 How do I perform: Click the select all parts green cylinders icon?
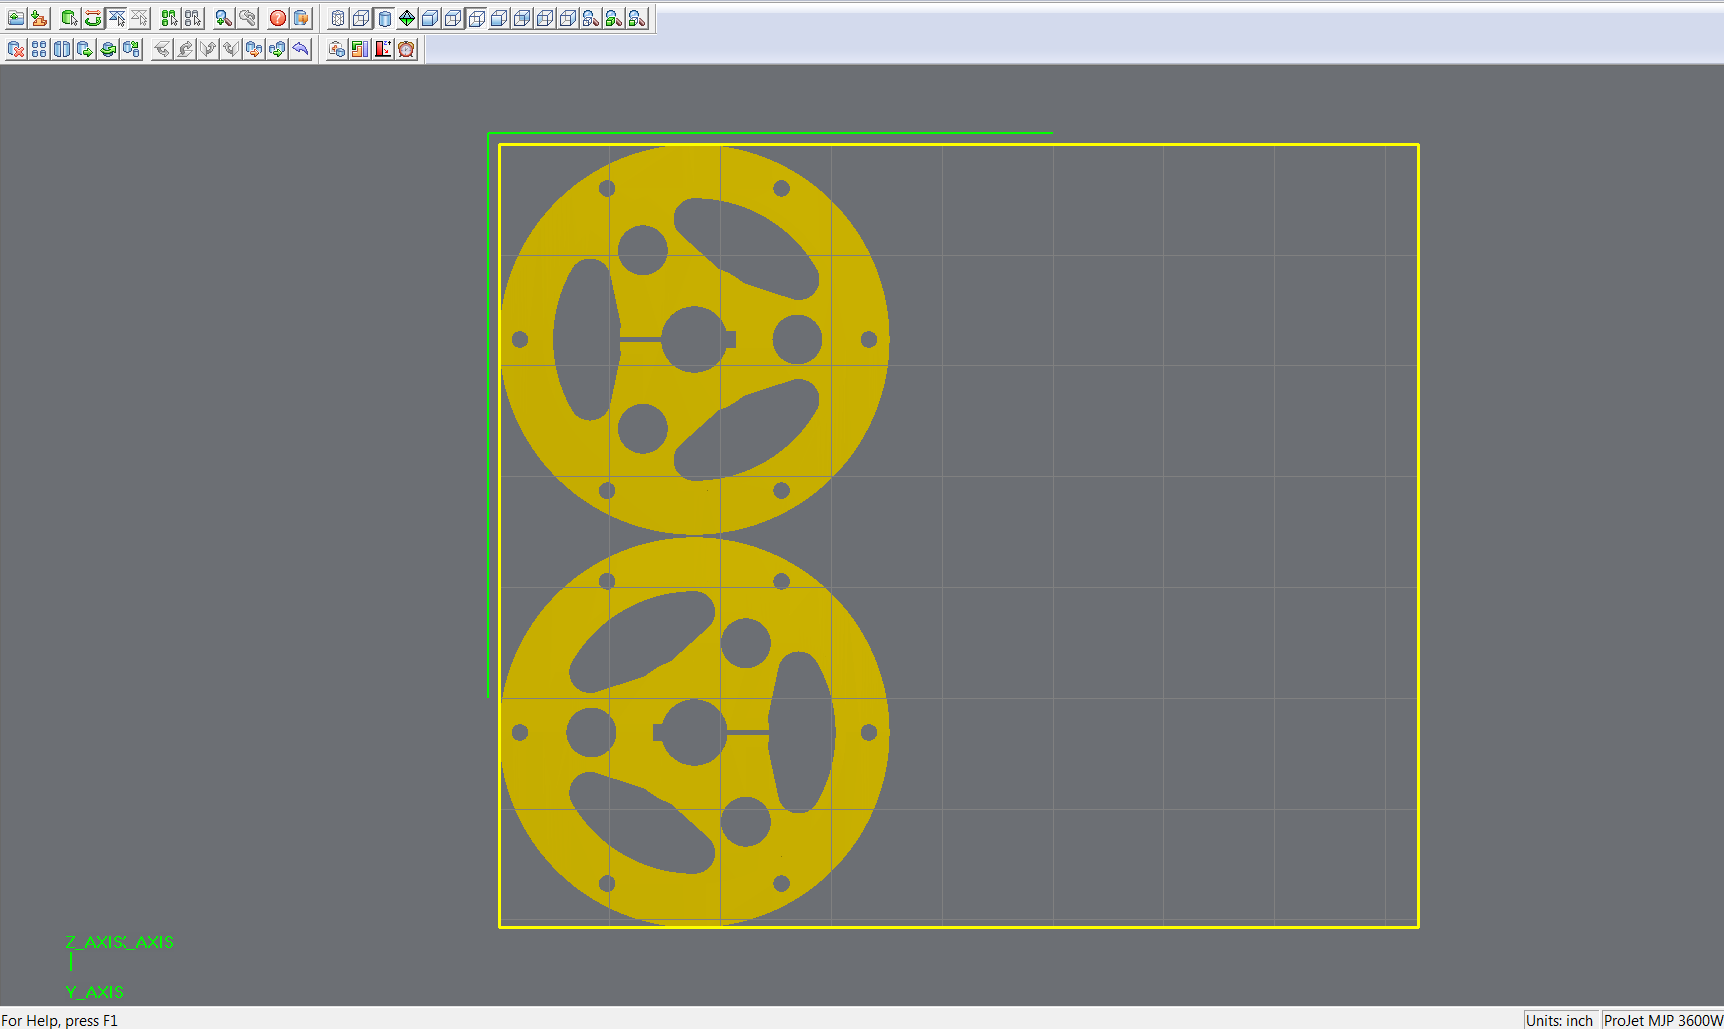[169, 18]
